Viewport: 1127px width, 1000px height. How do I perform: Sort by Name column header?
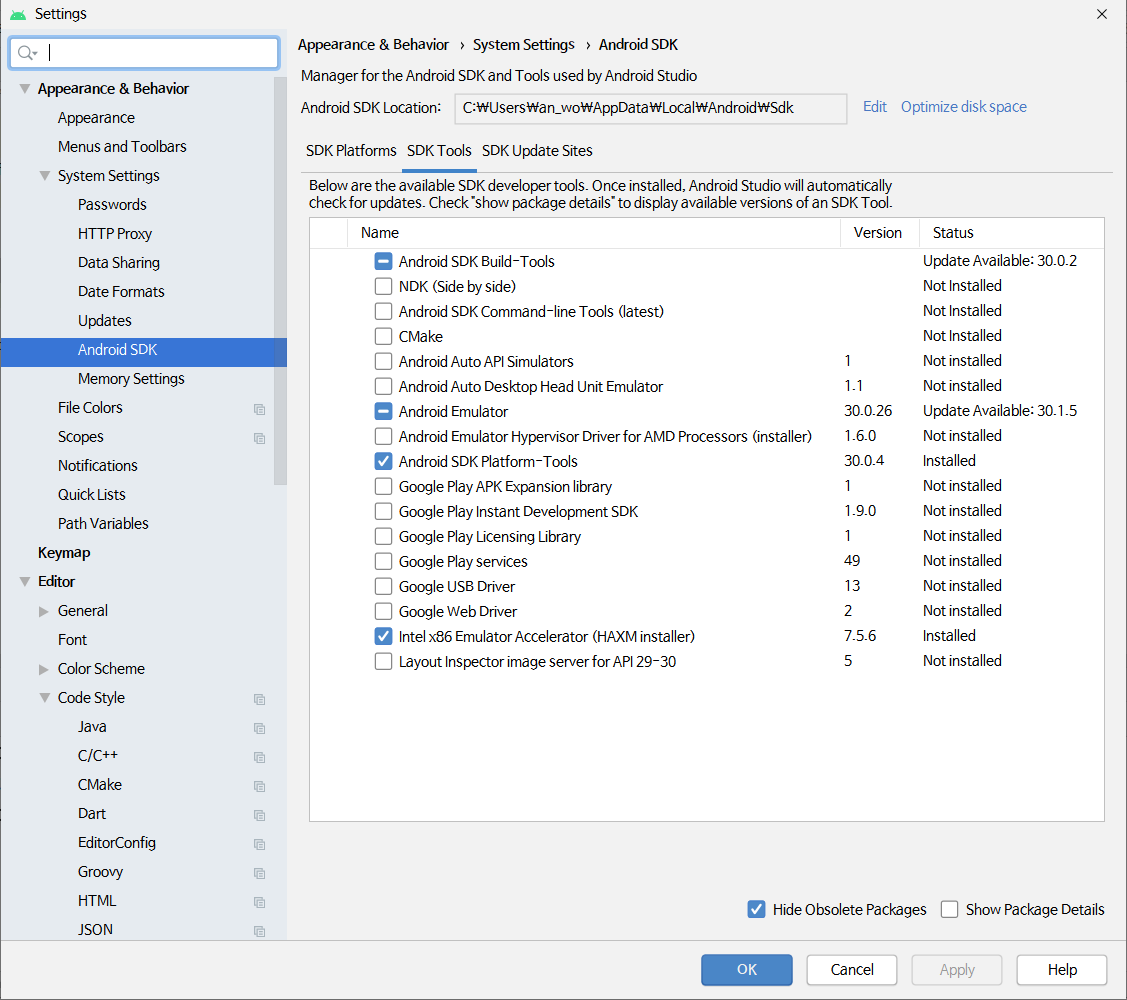tap(594, 233)
